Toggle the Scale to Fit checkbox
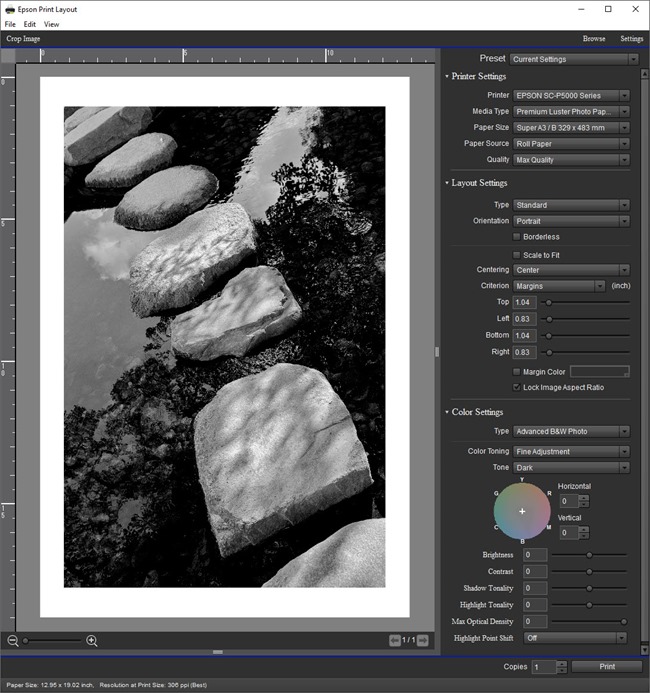This screenshot has height=693, width=650. coord(517,255)
